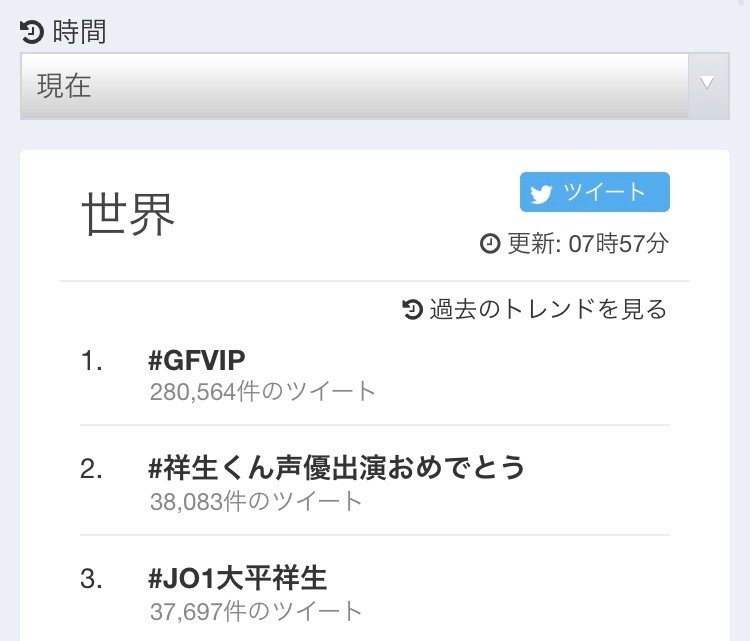Click the Twitter bird icon on tweet button

point(541,193)
